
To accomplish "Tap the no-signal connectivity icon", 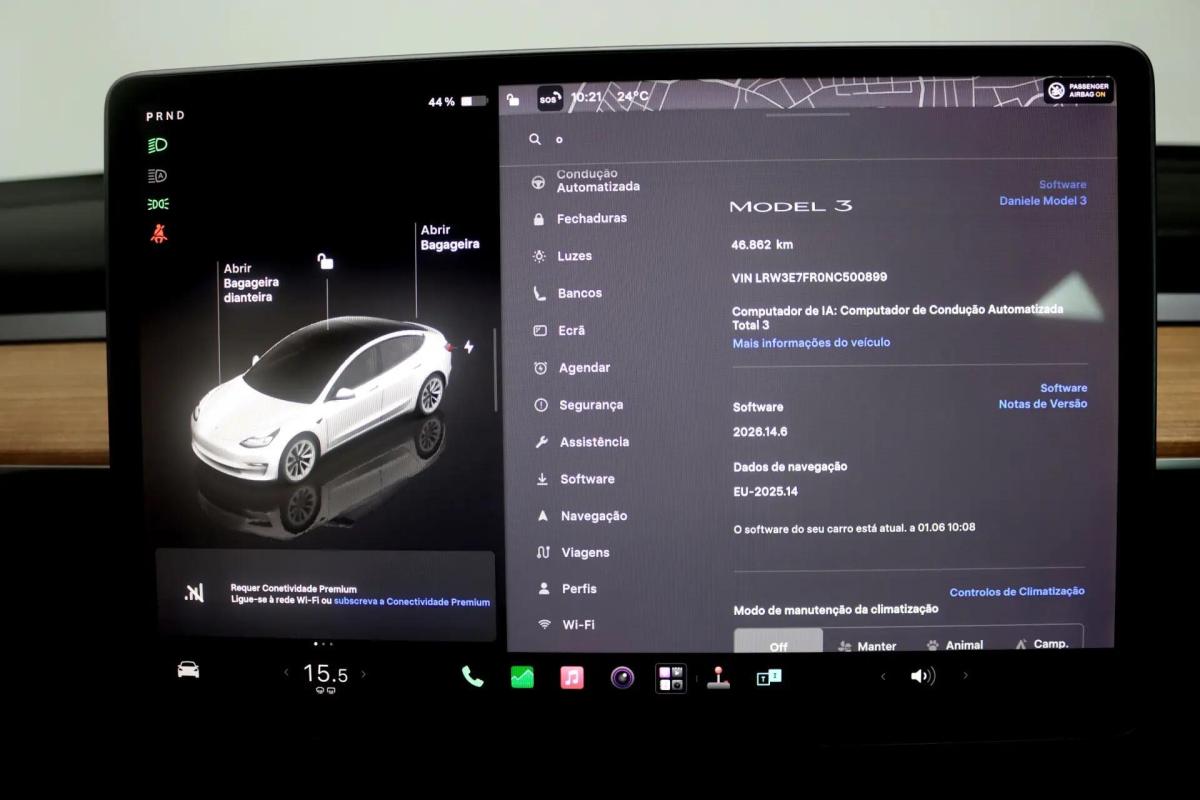I will click(x=194, y=593).
